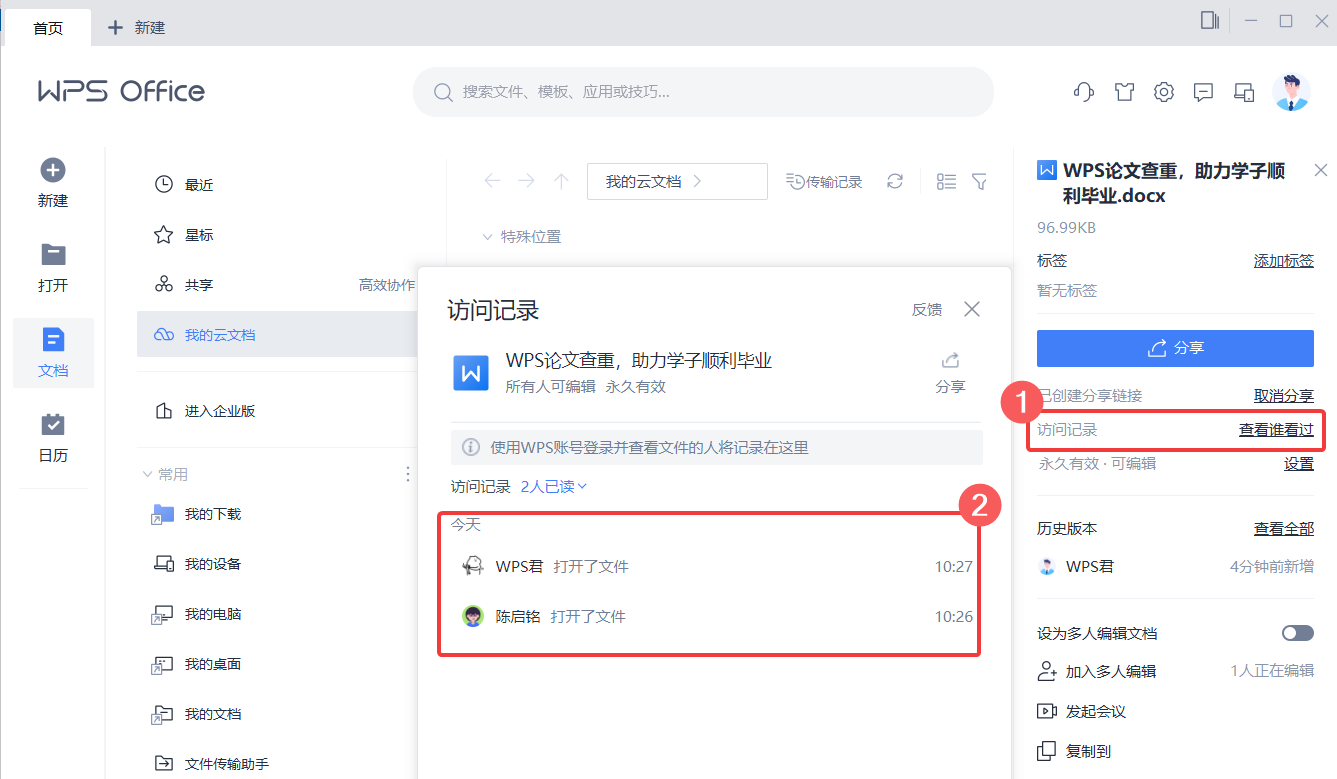The height and width of the screenshot is (779, 1337).
Task: Copy the document using 复制到
Action: (x=1088, y=751)
